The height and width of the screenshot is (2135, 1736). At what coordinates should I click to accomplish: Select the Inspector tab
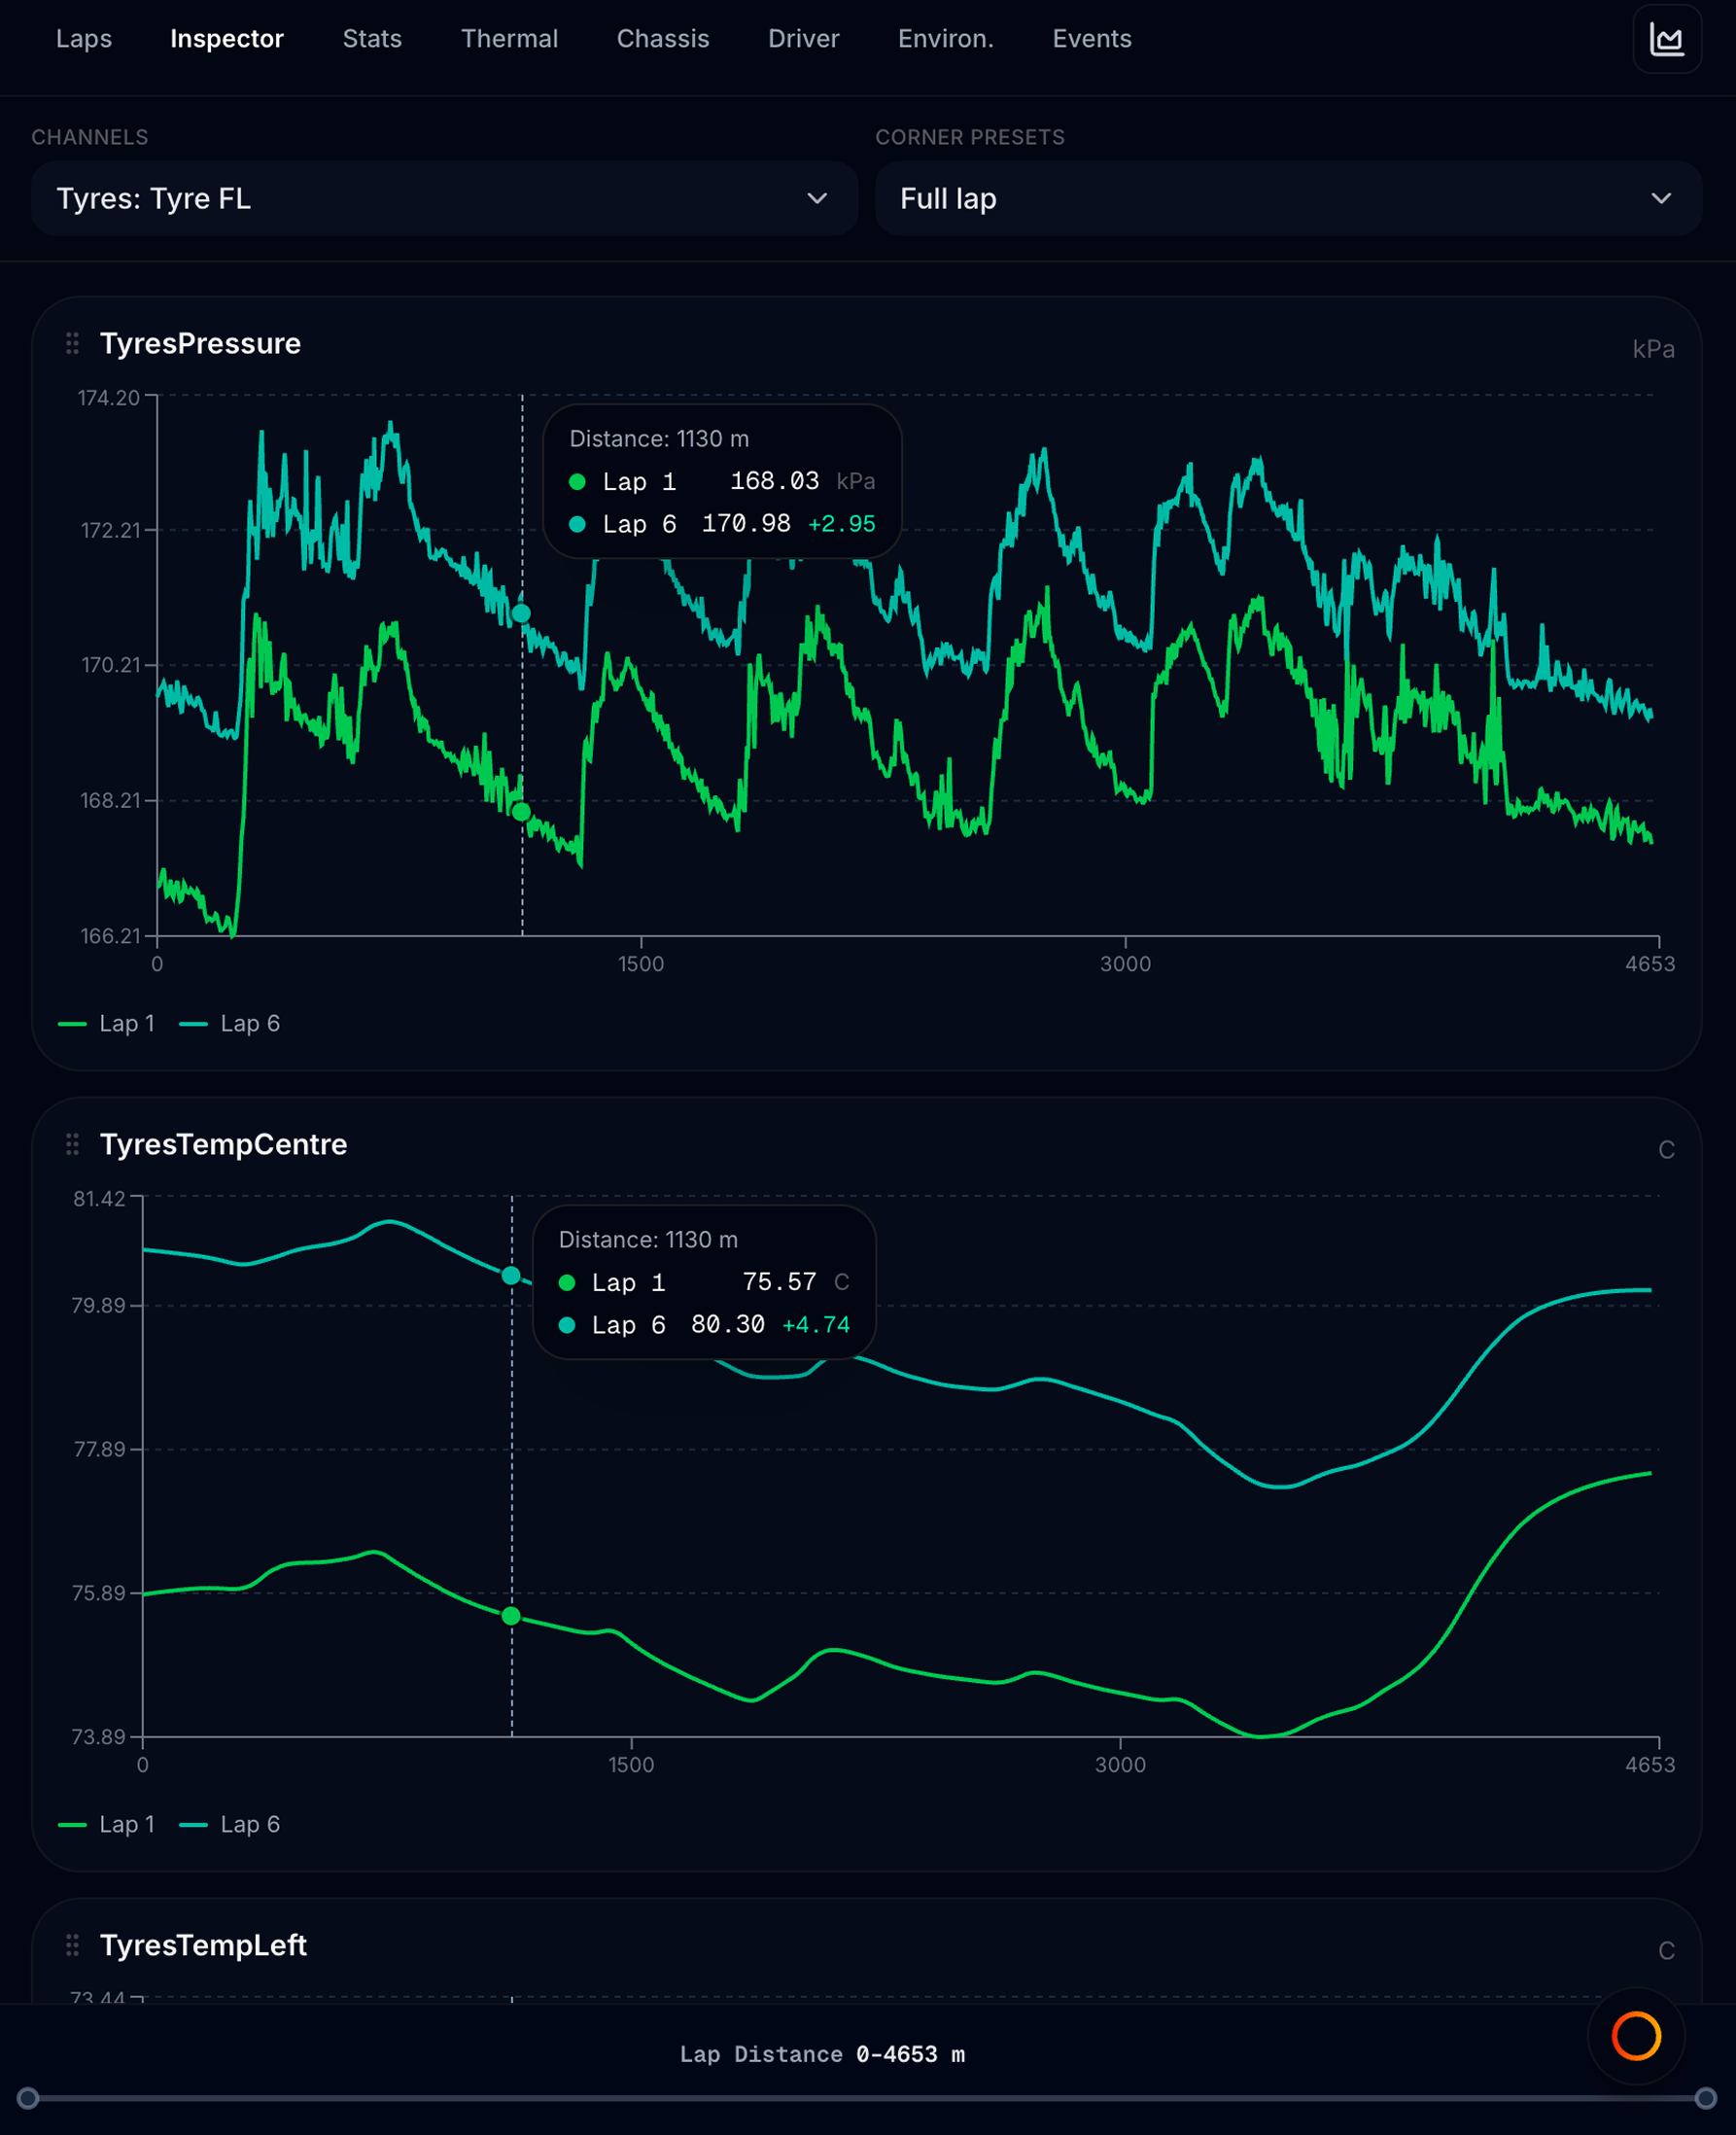227,39
